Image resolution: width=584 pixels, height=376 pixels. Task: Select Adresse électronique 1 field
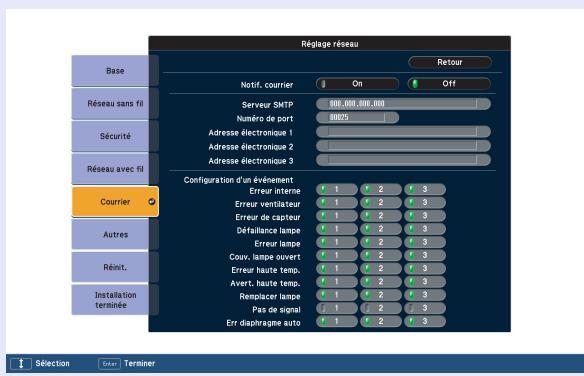coord(403,132)
